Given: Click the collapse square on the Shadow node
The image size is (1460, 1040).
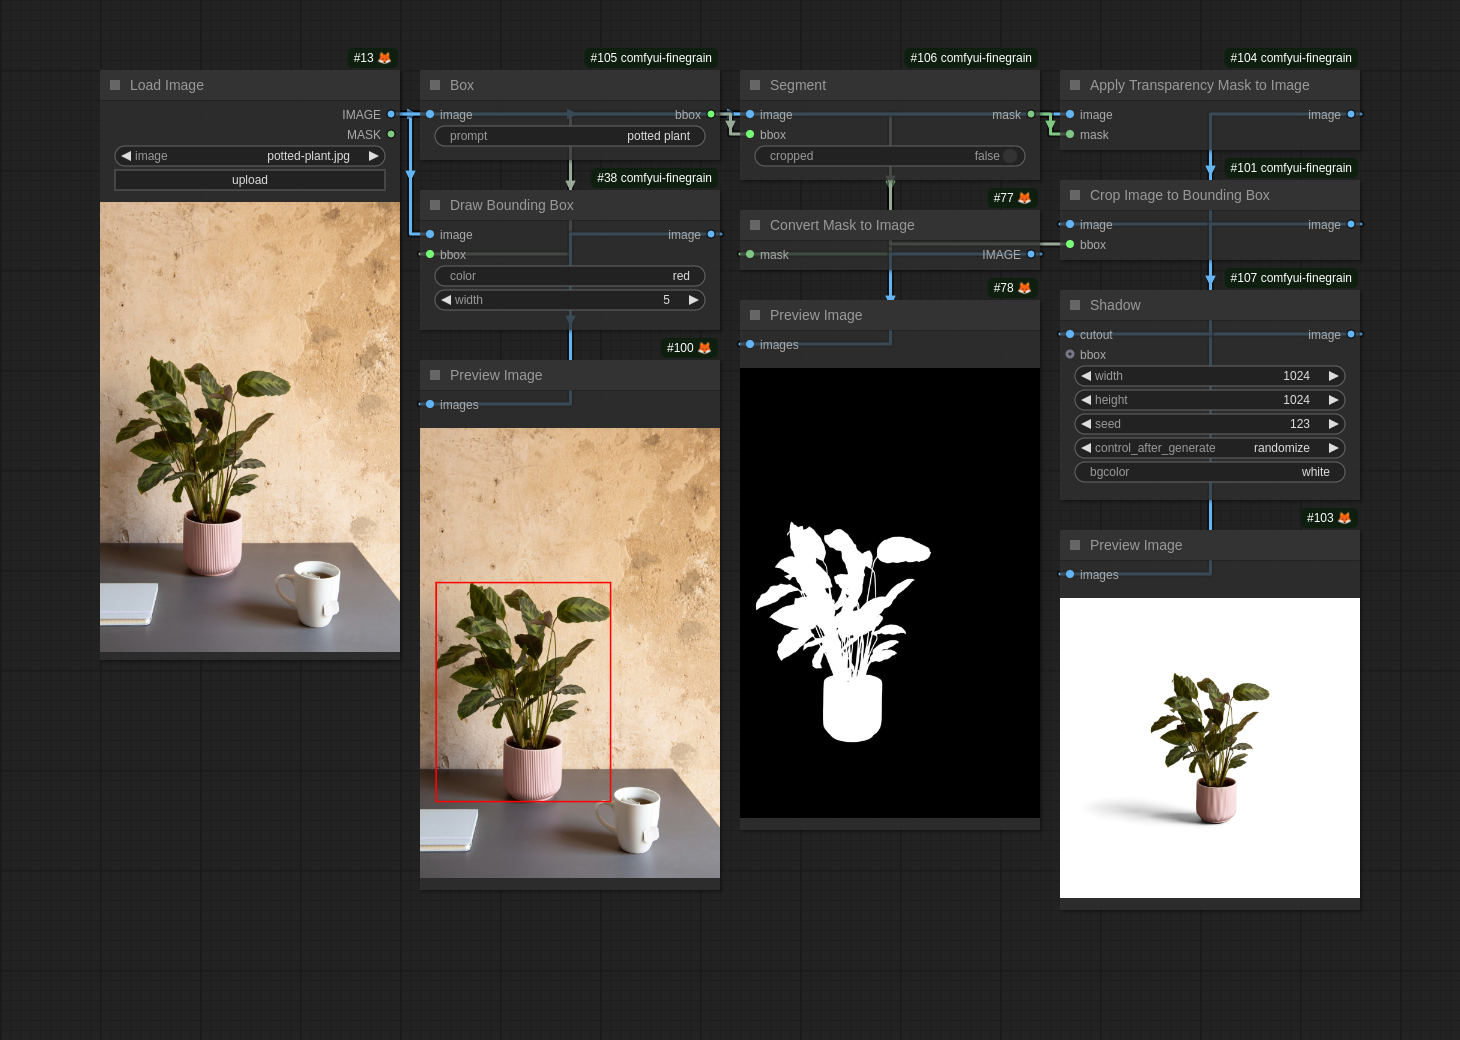Looking at the screenshot, I should tap(1075, 305).
